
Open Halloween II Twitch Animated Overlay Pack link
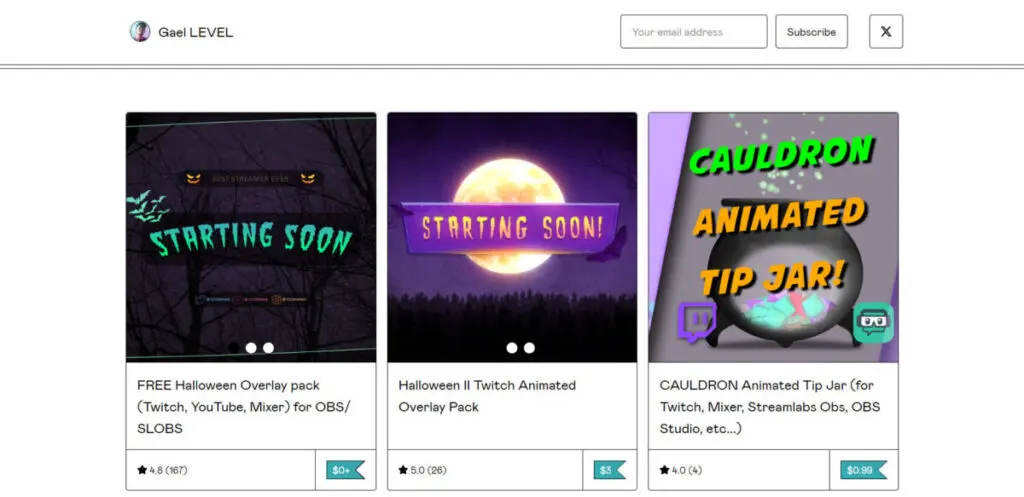487,396
